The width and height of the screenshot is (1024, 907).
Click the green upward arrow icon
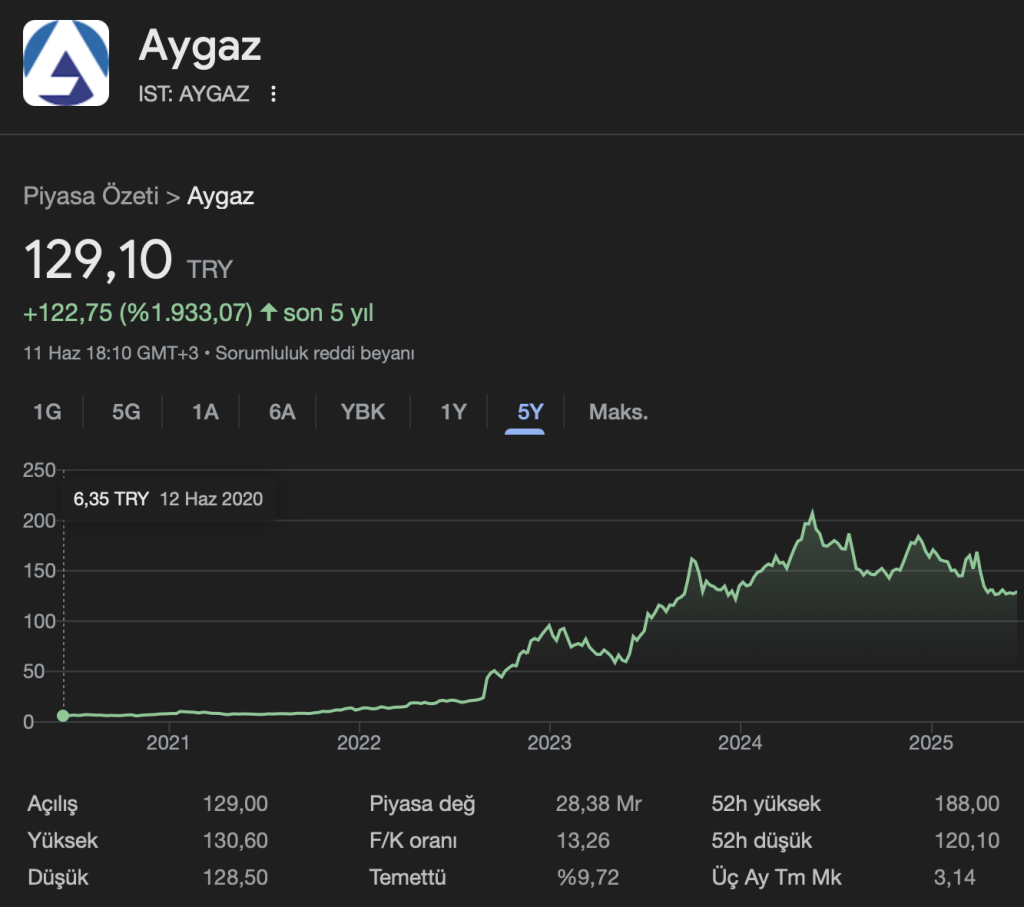tap(268, 313)
